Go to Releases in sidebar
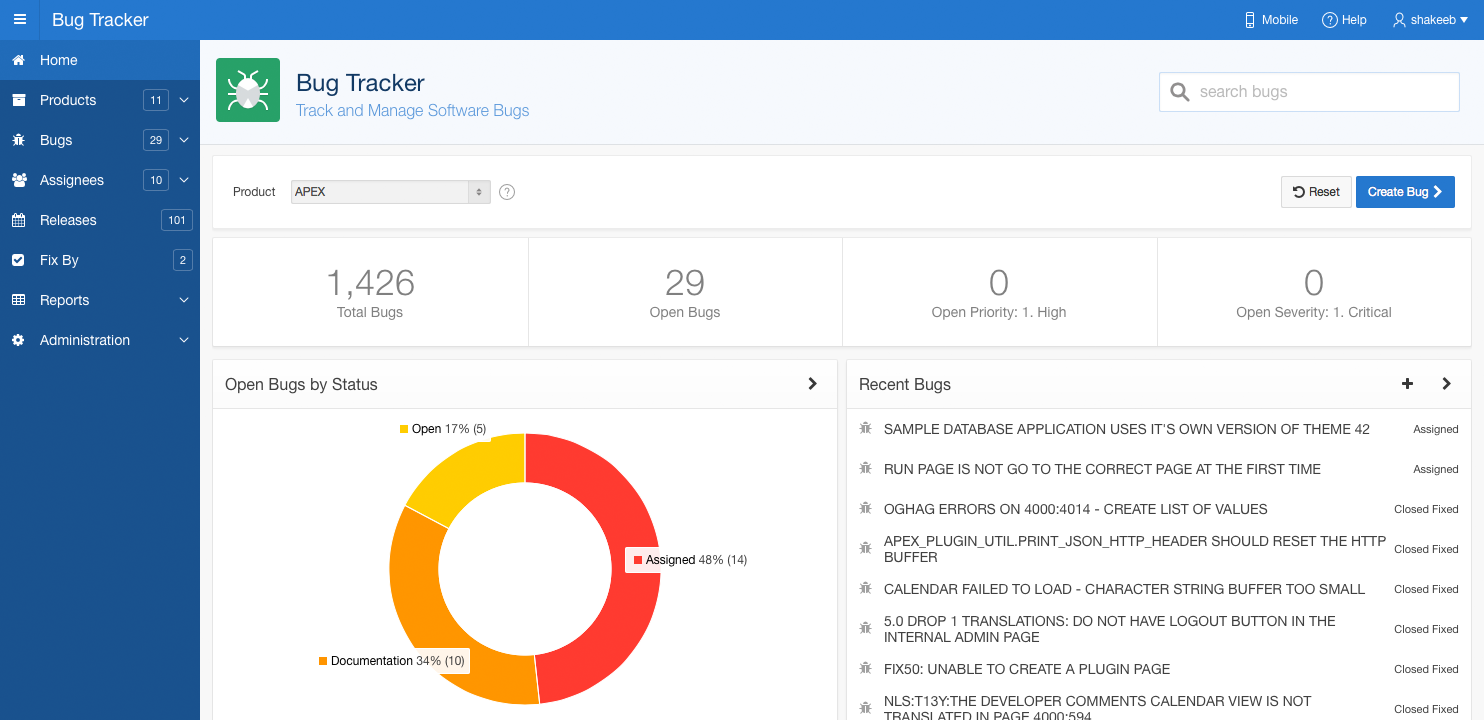Screen dimensions: 1484x720 point(68,220)
